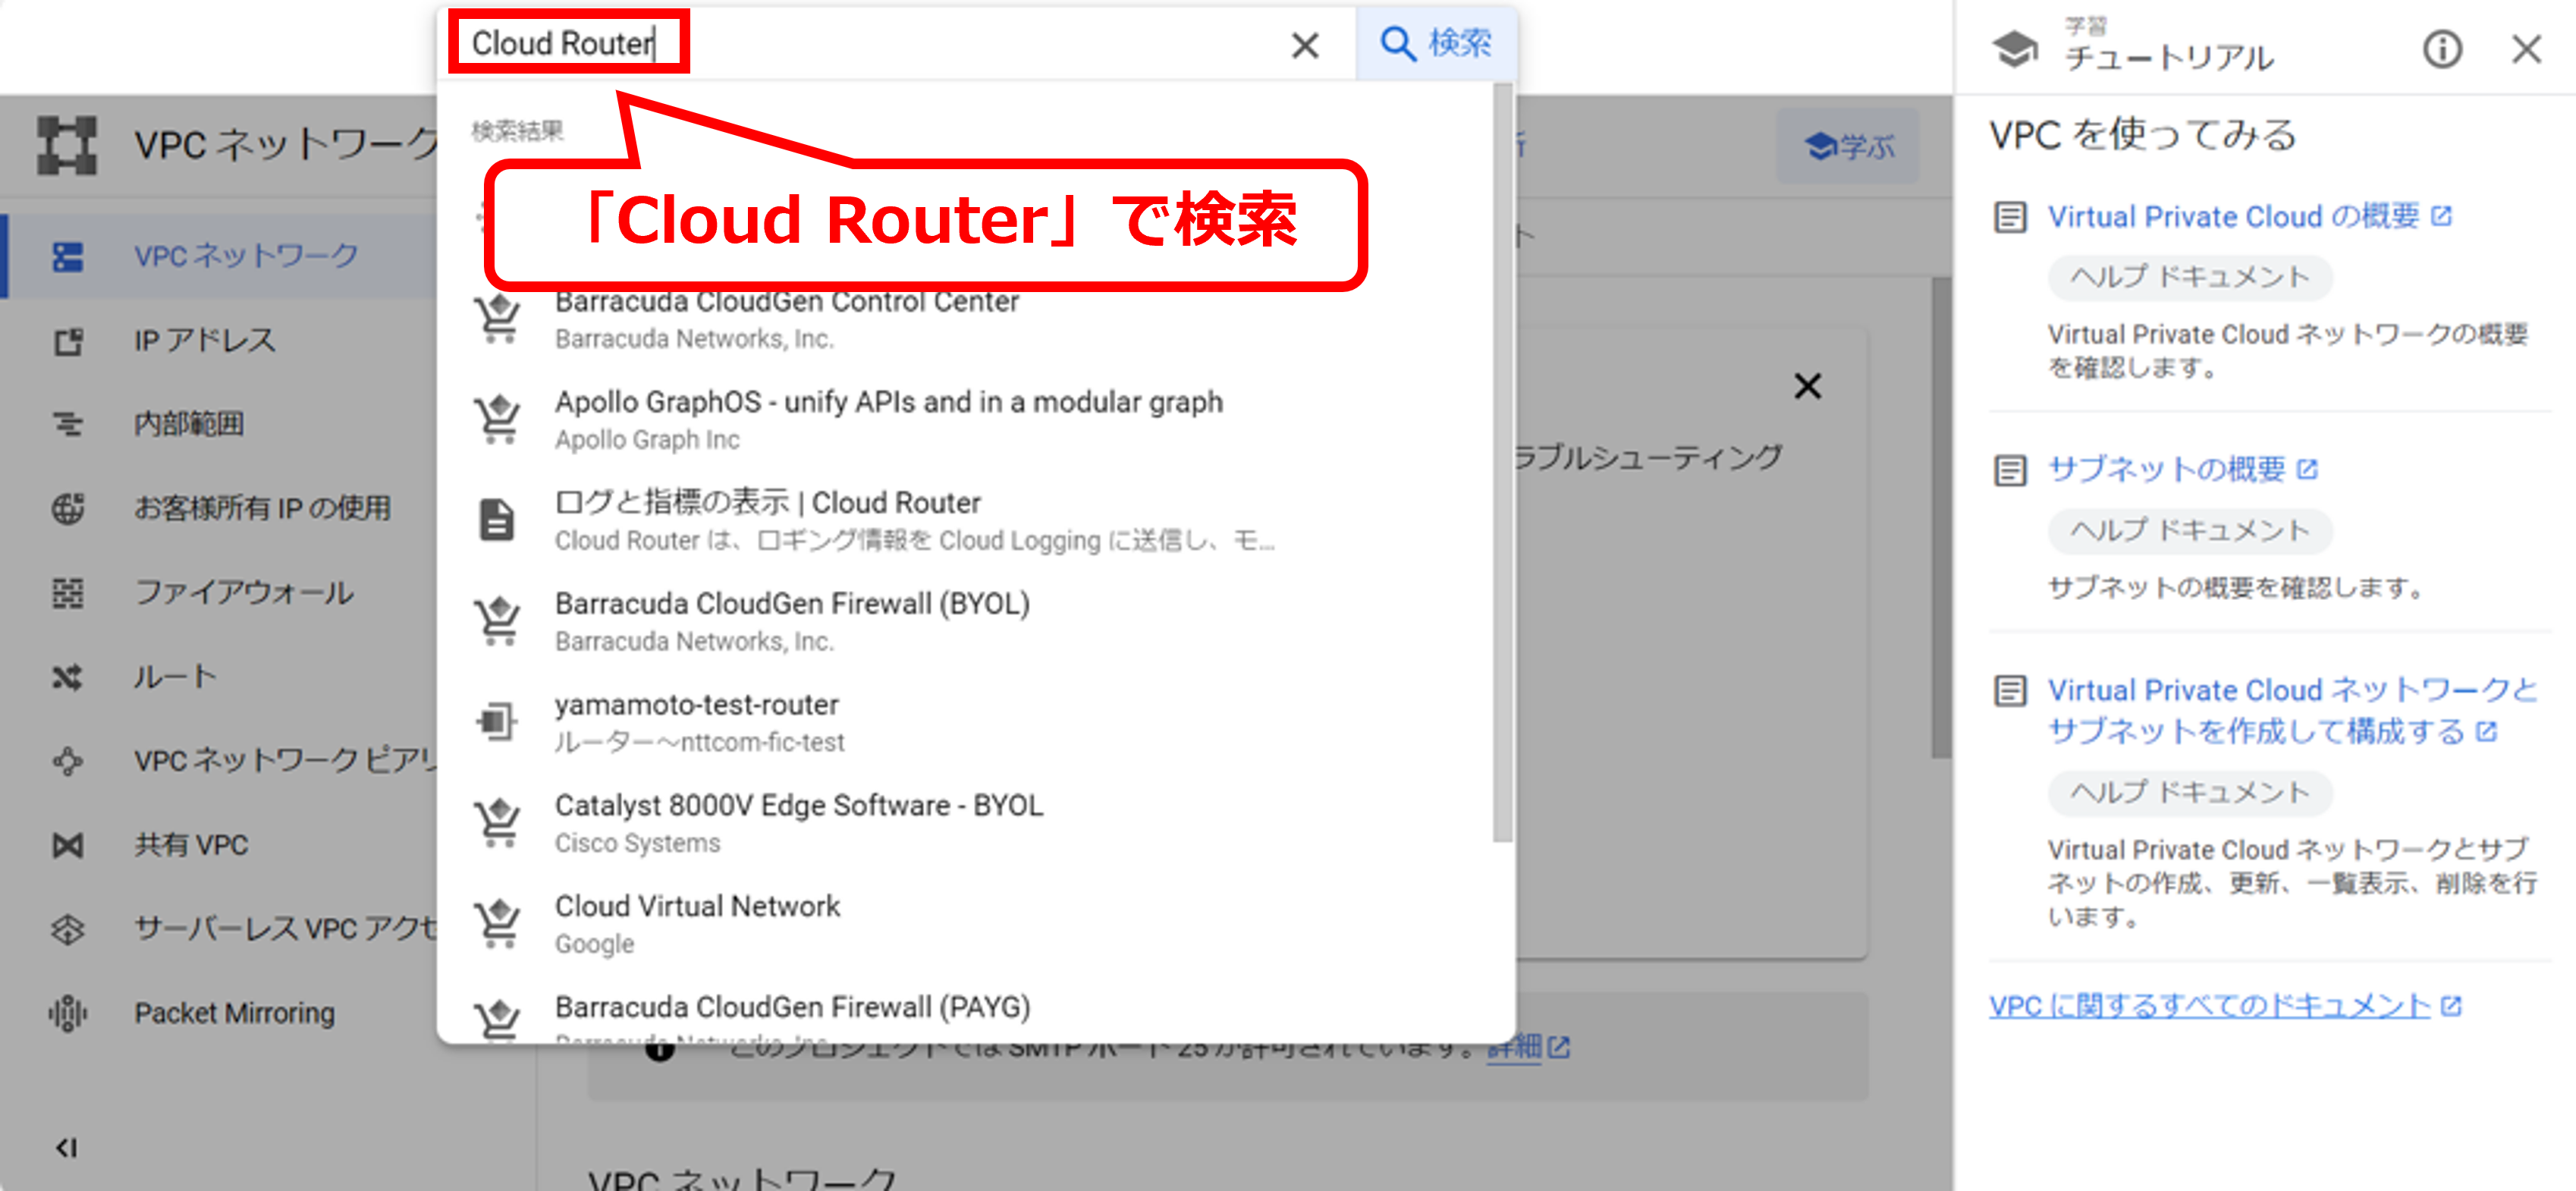Screen dimensions: 2576x1191
Task: Open Packet Mirroring sidebar icon
Action: pyautogui.click(x=68, y=1013)
